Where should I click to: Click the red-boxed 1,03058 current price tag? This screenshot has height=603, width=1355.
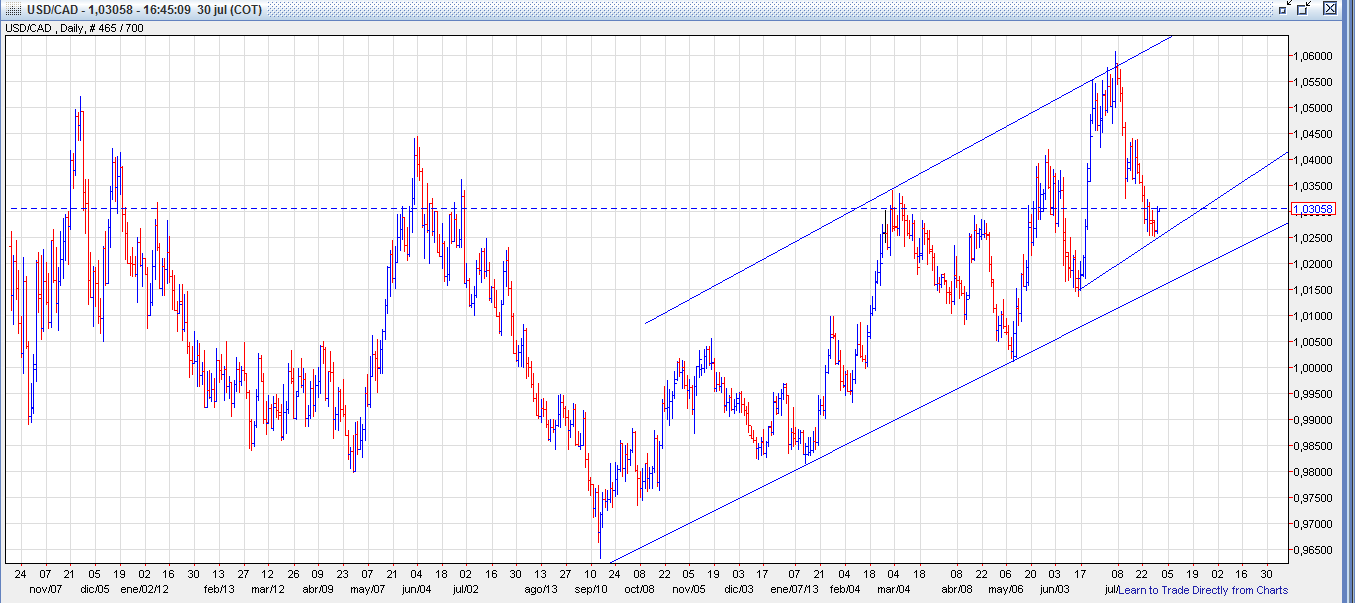(1312, 209)
